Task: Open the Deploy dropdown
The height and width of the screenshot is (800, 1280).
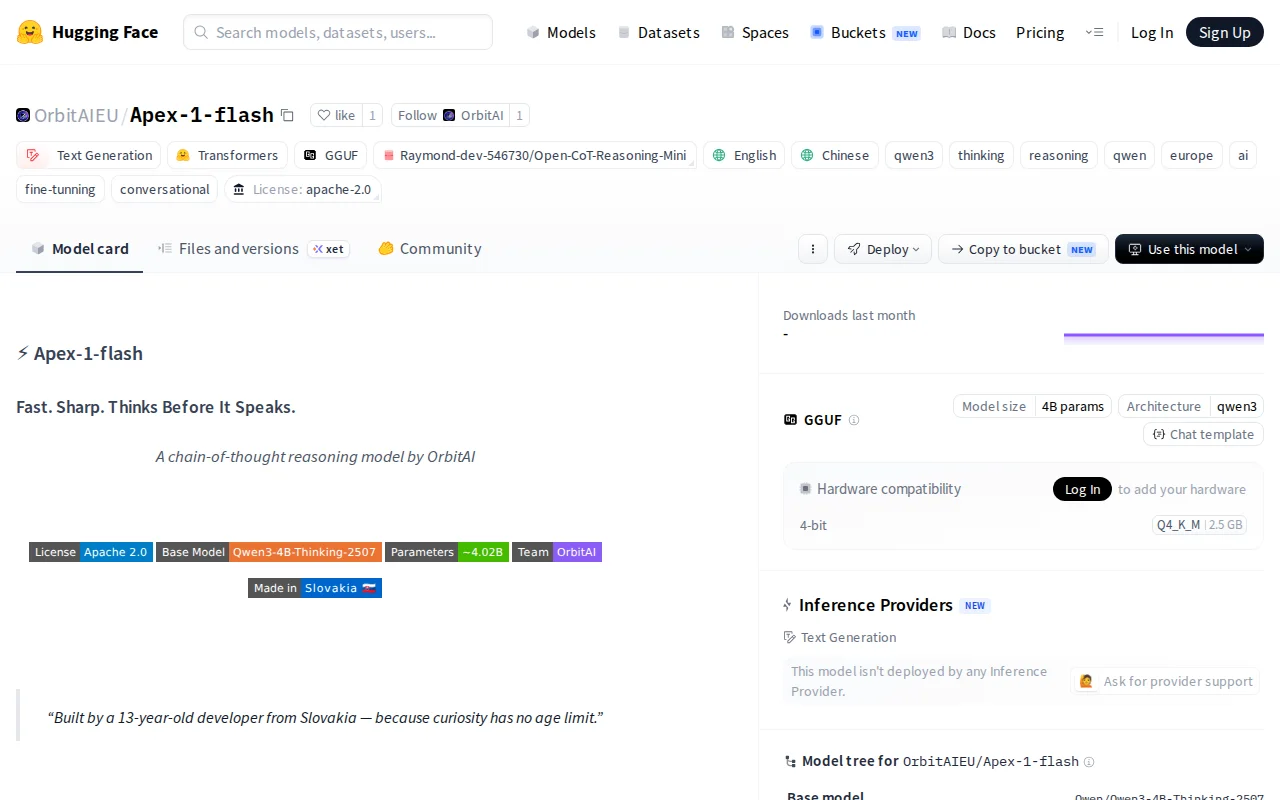Action: pos(883,249)
